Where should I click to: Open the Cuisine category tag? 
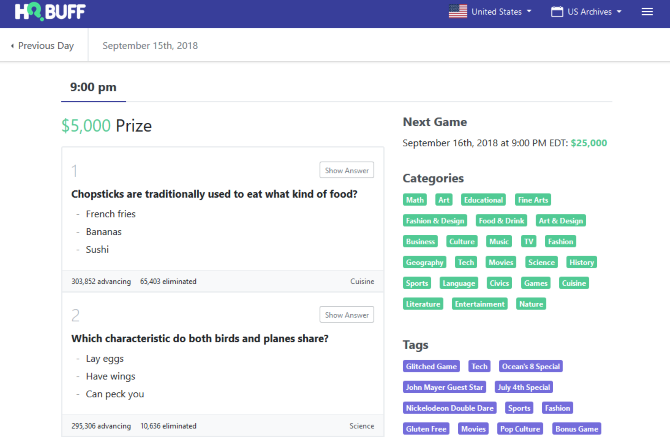(573, 283)
